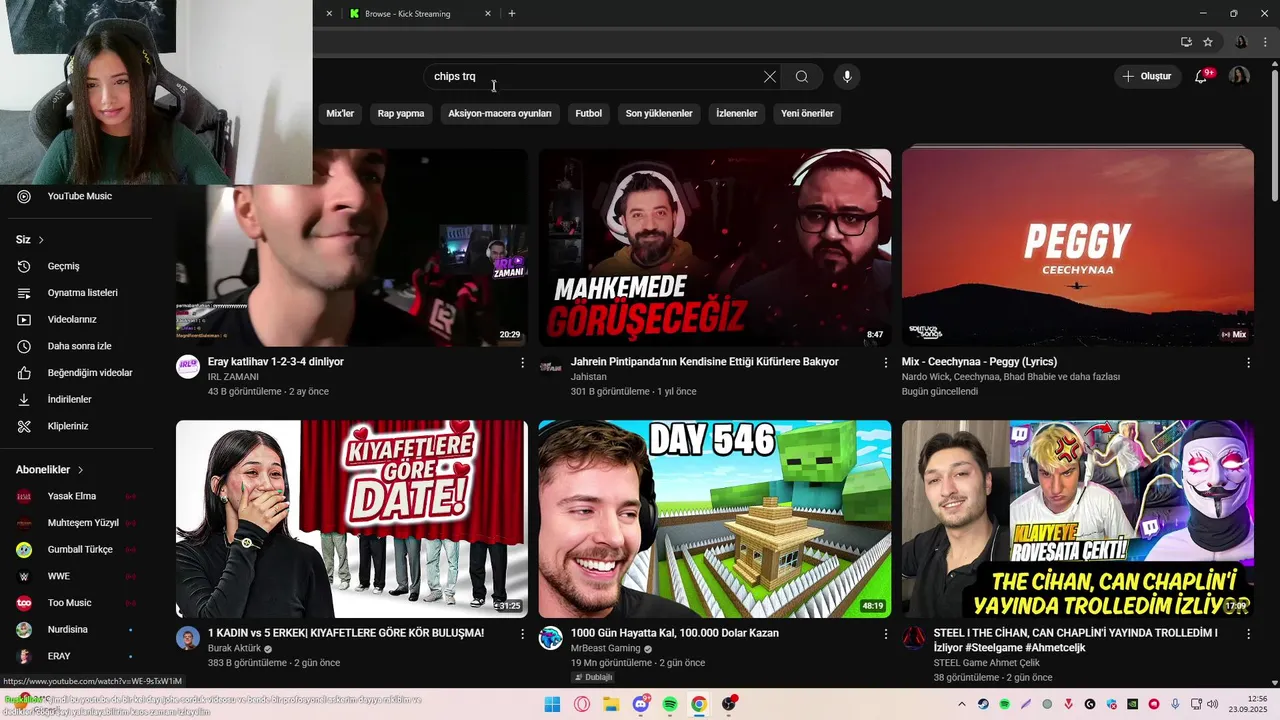
Task: Open Oynatma listeleri playlist icon
Action: [x=24, y=293]
